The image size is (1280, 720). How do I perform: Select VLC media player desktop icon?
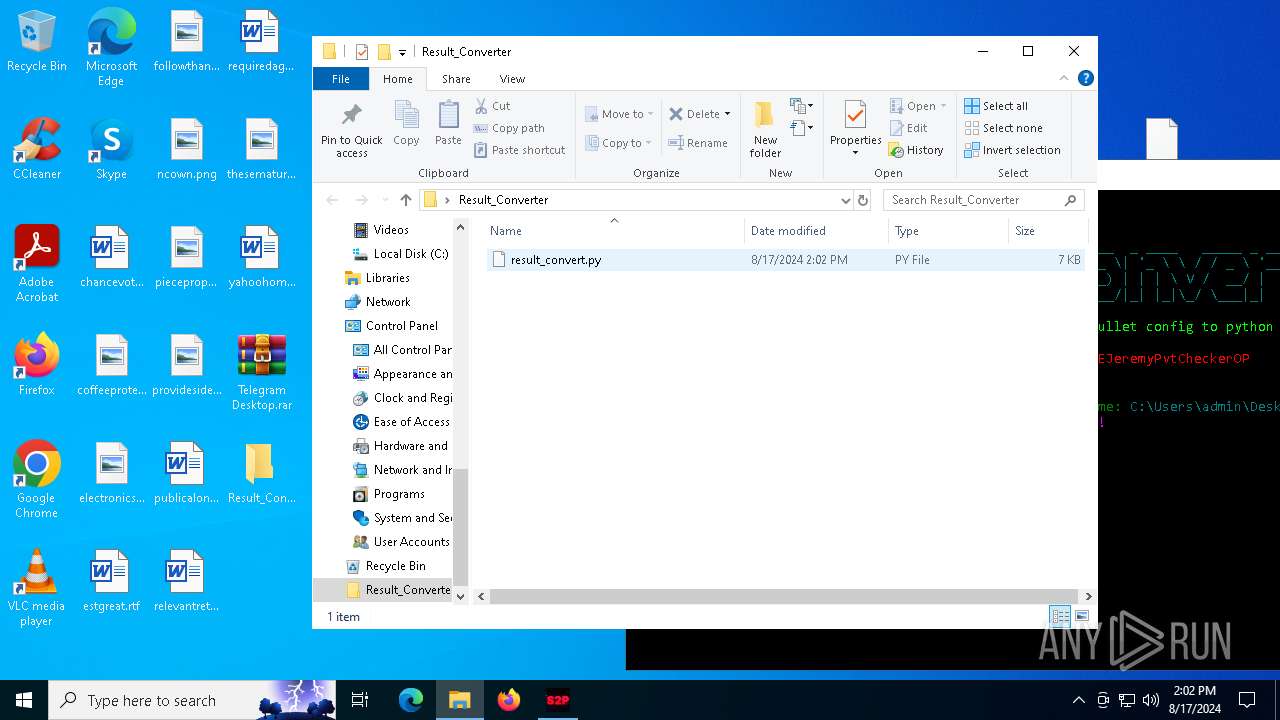tap(36, 588)
